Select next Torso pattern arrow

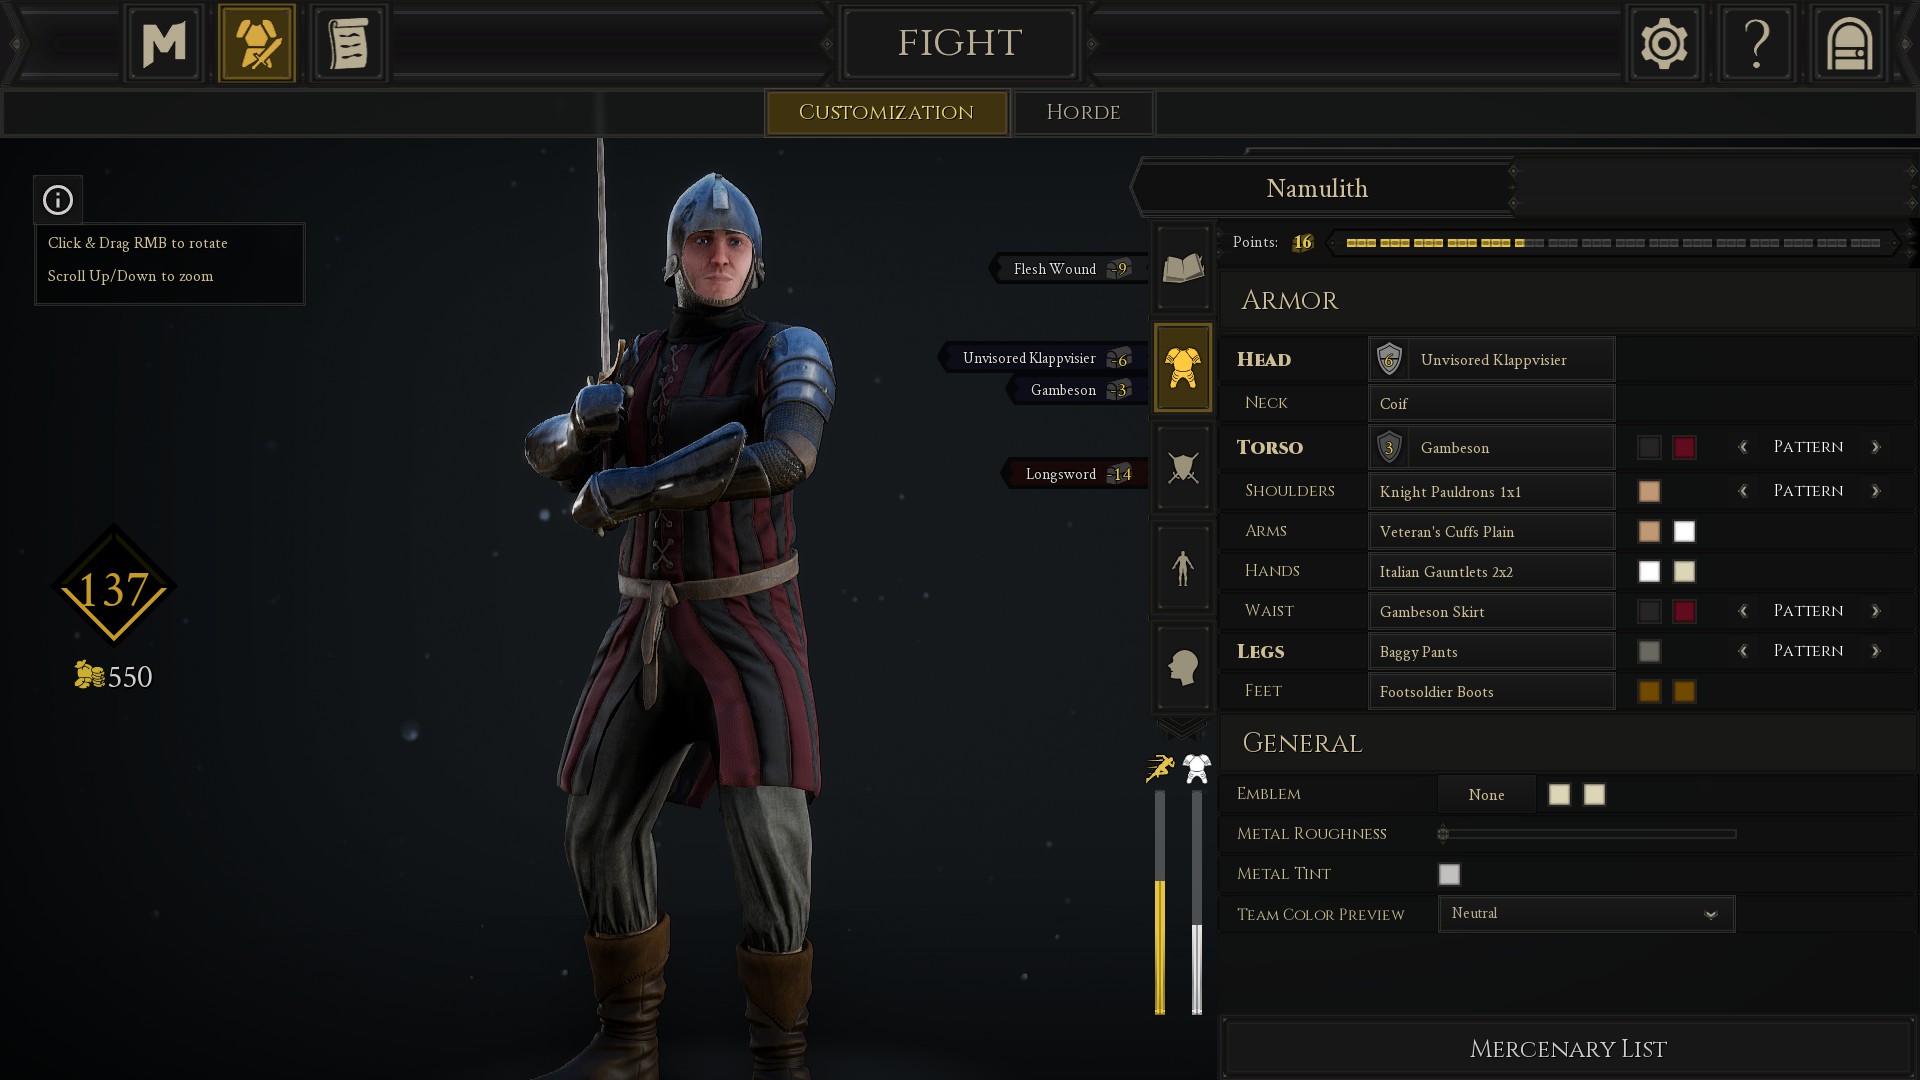coord(1876,447)
